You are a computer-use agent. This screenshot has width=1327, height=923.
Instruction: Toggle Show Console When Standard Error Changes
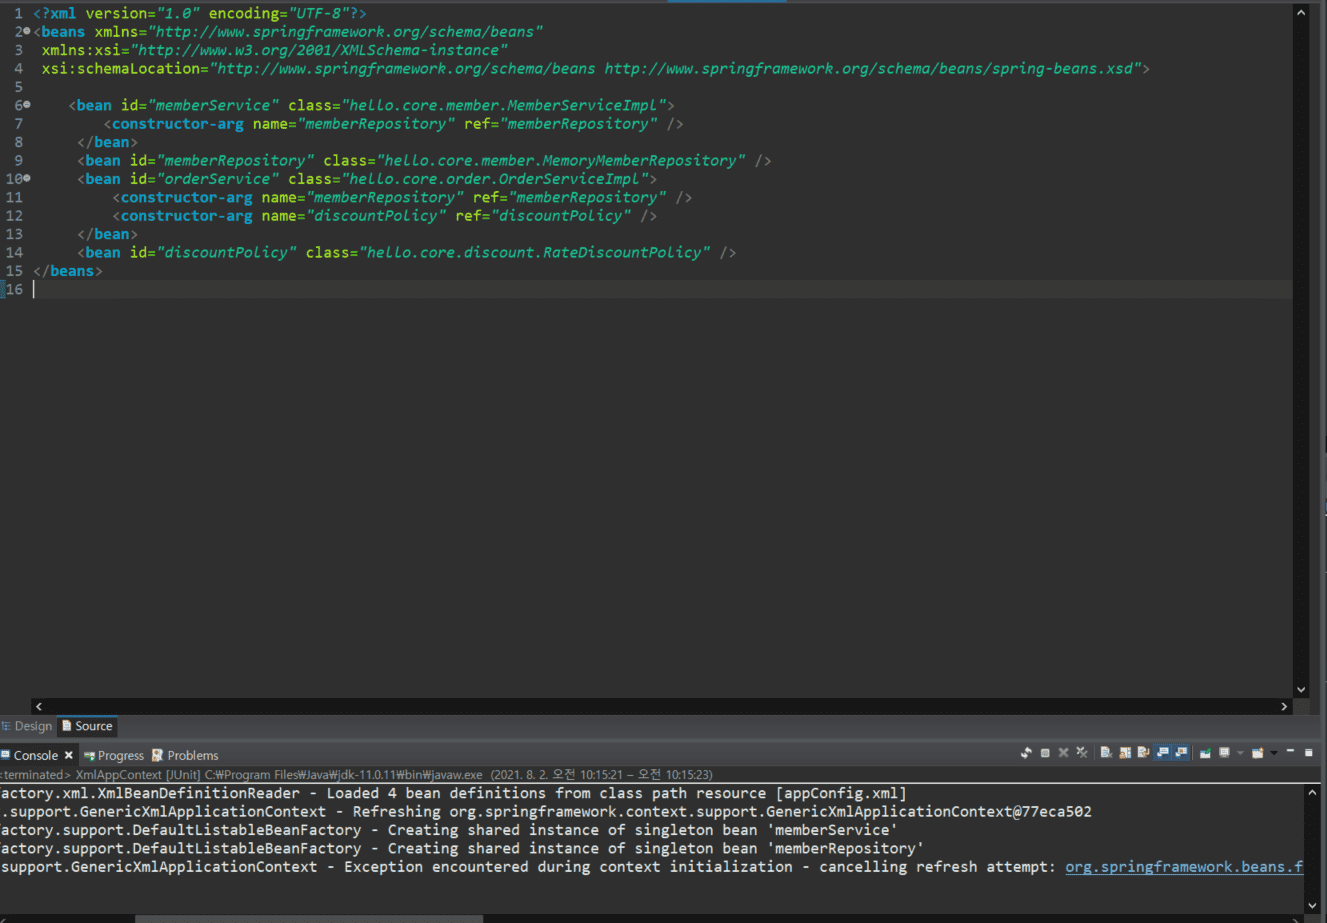(1181, 753)
